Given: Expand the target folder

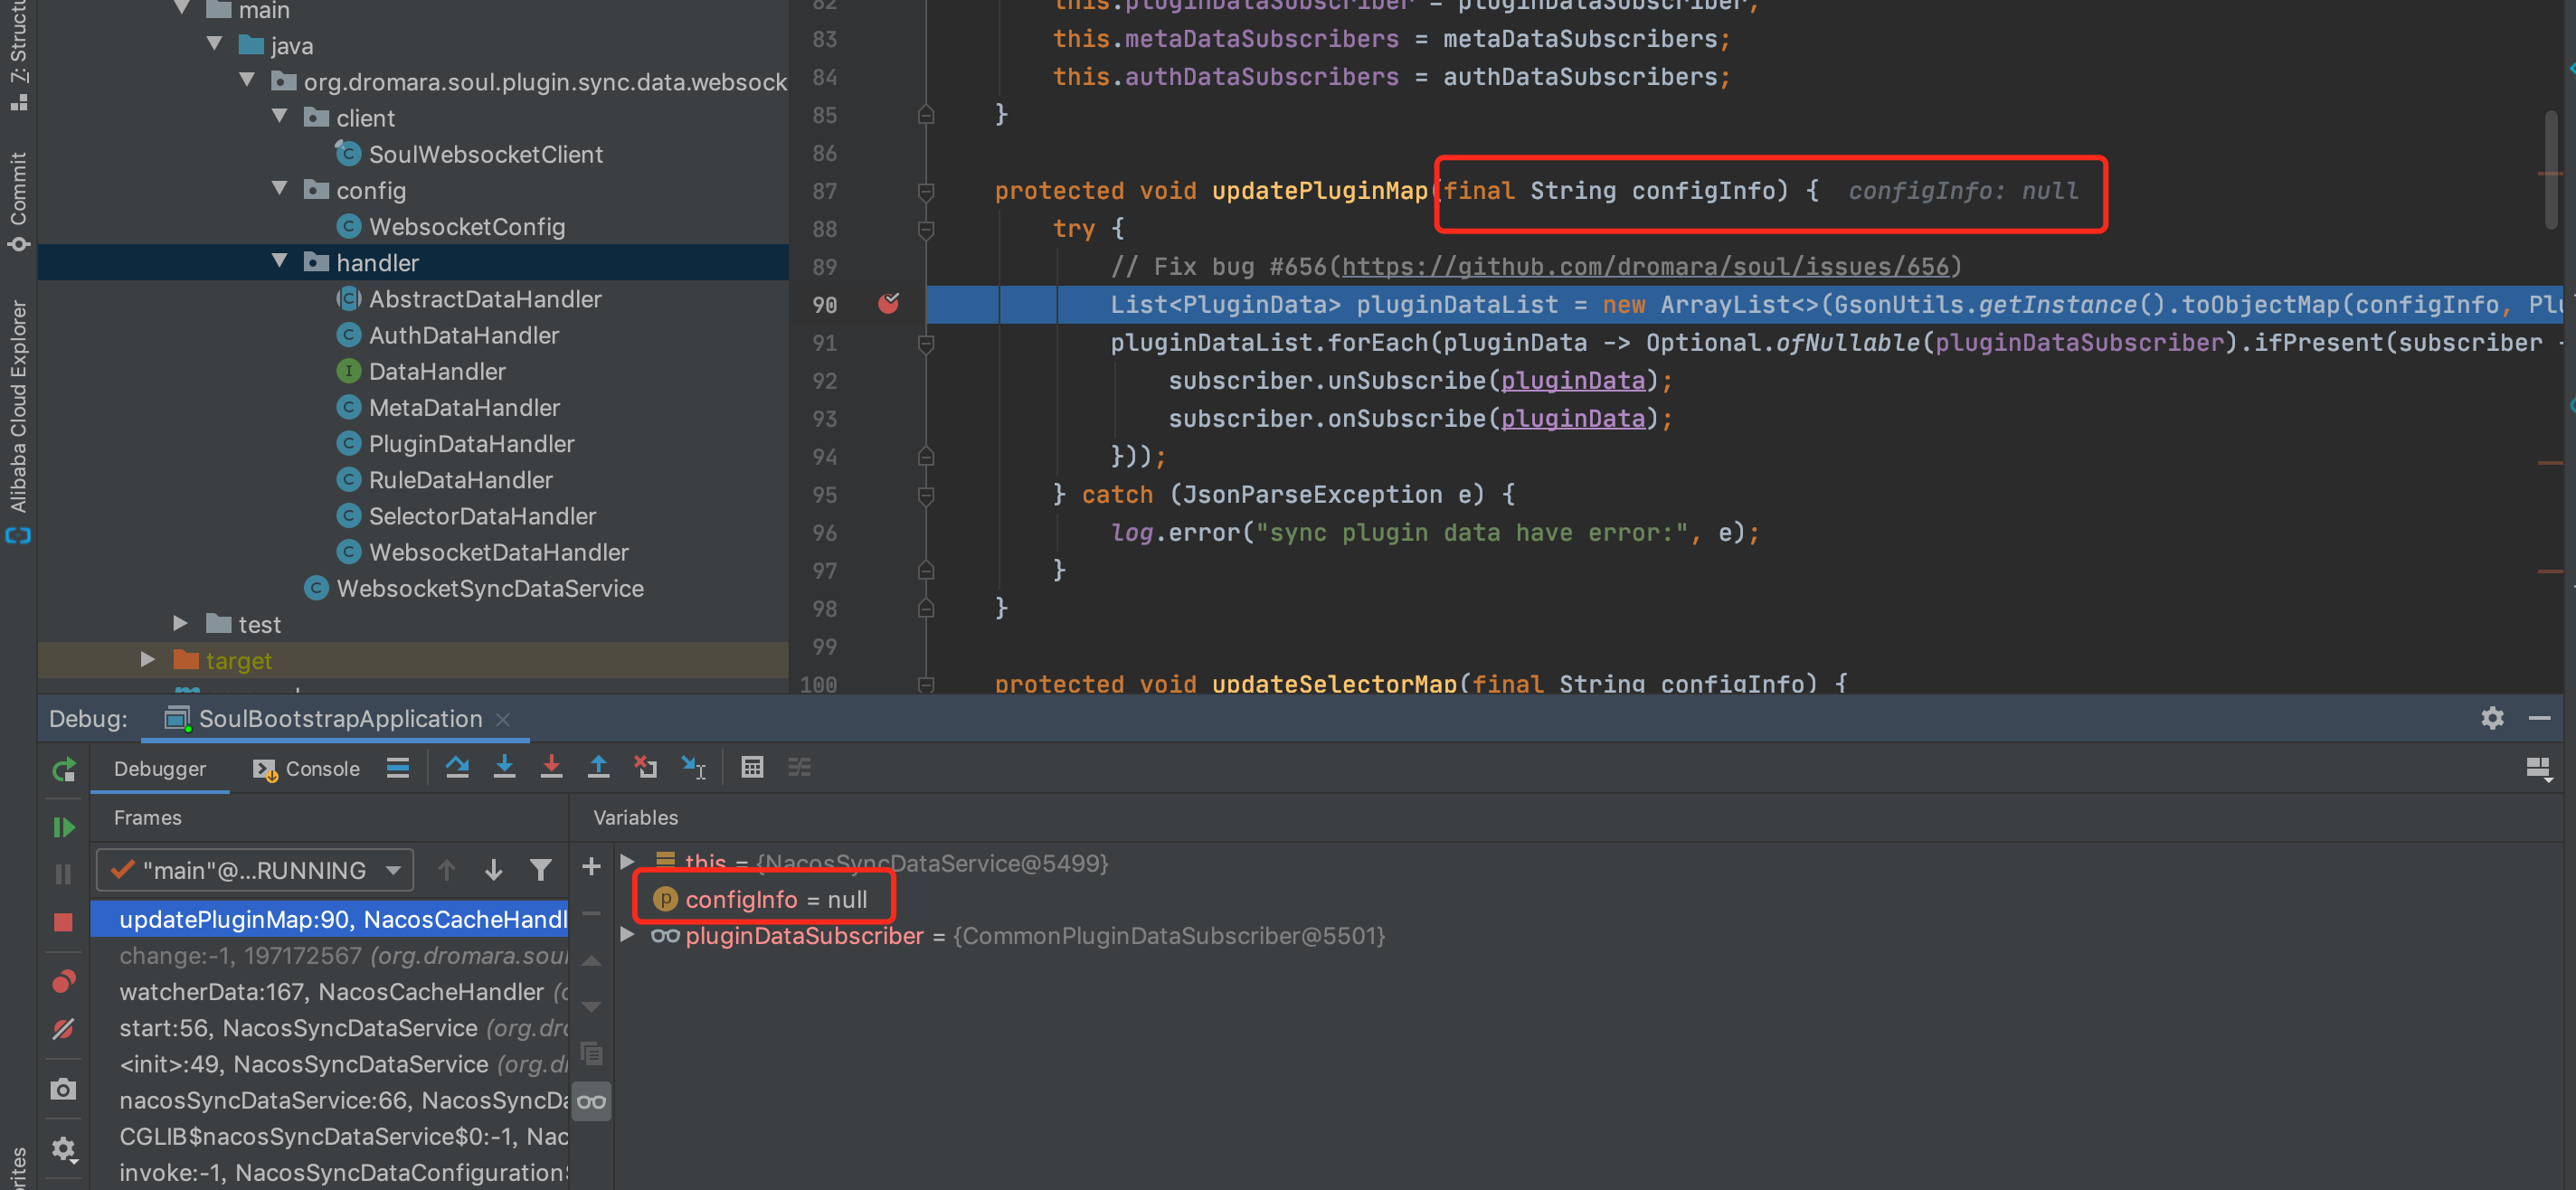Looking at the screenshot, I should click(x=148, y=659).
